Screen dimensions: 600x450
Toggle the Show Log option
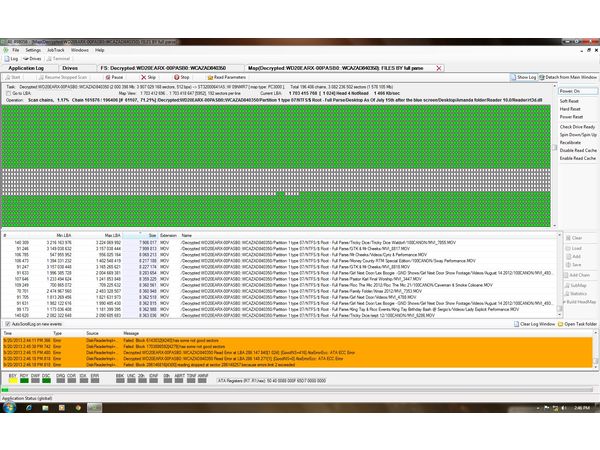click(x=523, y=76)
